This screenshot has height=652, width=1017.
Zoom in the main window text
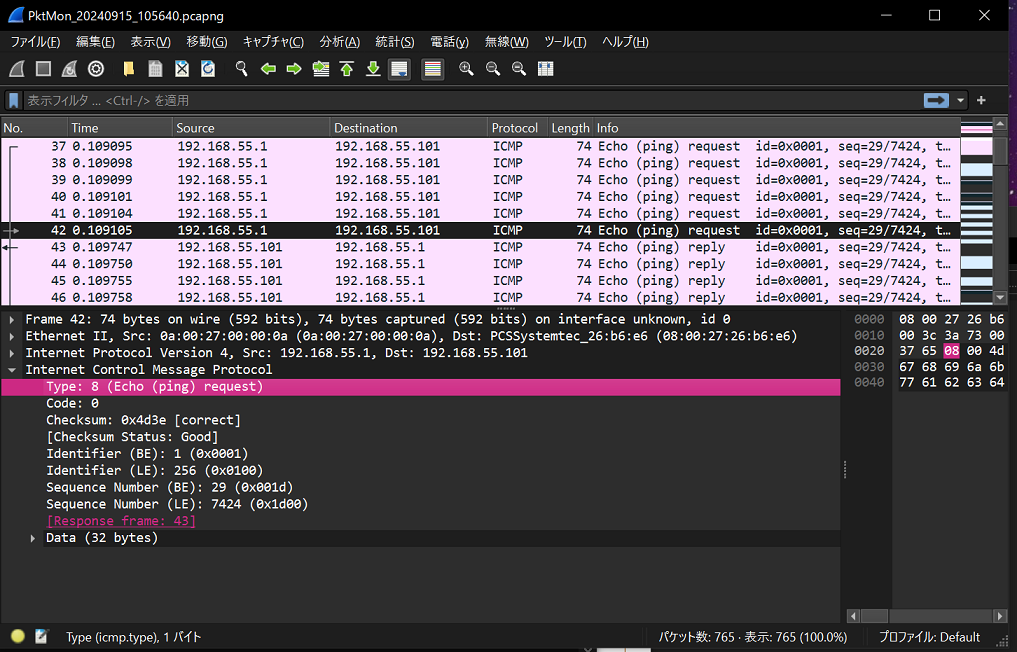[466, 69]
